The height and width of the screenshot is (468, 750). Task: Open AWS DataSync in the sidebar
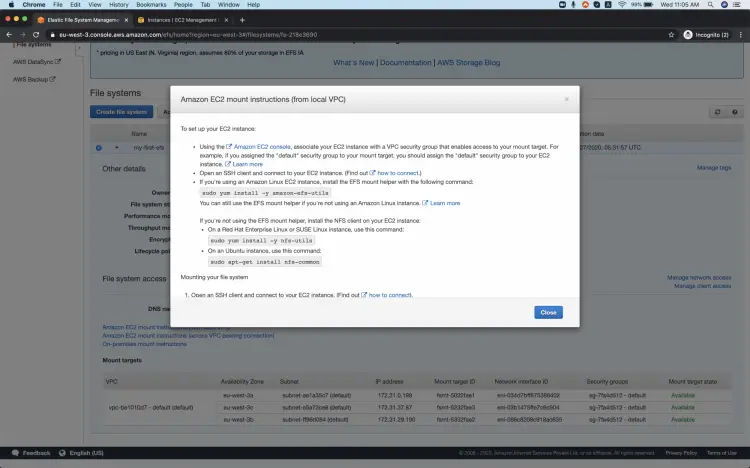(37, 62)
